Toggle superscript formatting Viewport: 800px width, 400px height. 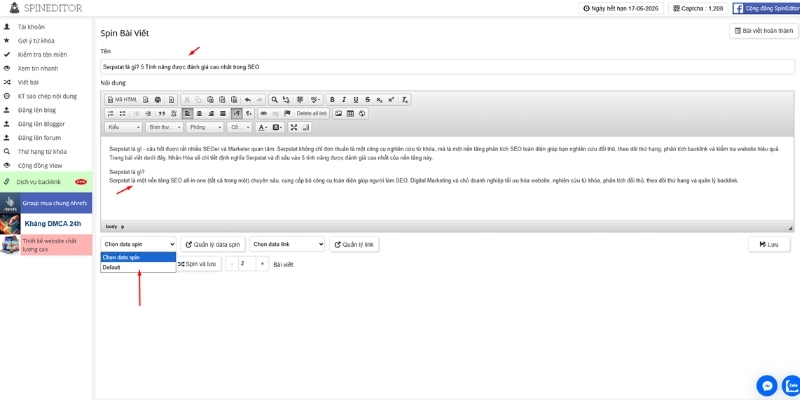pyautogui.click(x=391, y=99)
